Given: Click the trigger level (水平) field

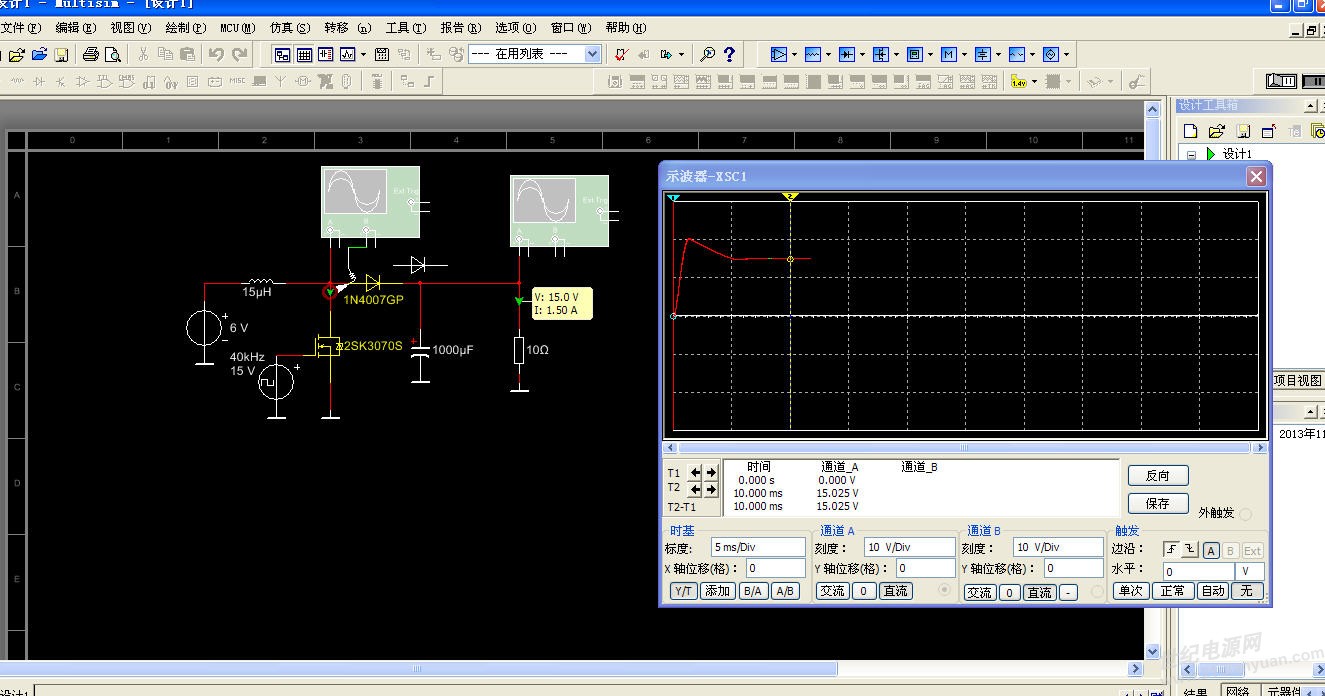Looking at the screenshot, I should (x=1199, y=572).
